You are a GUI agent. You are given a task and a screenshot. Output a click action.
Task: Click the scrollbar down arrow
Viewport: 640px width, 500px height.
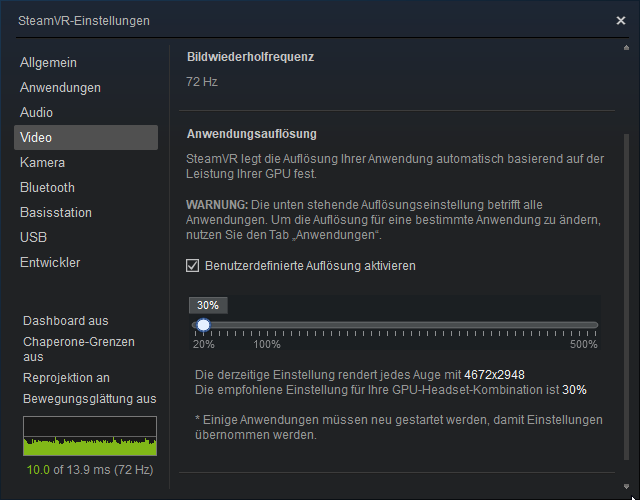pyautogui.click(x=626, y=486)
